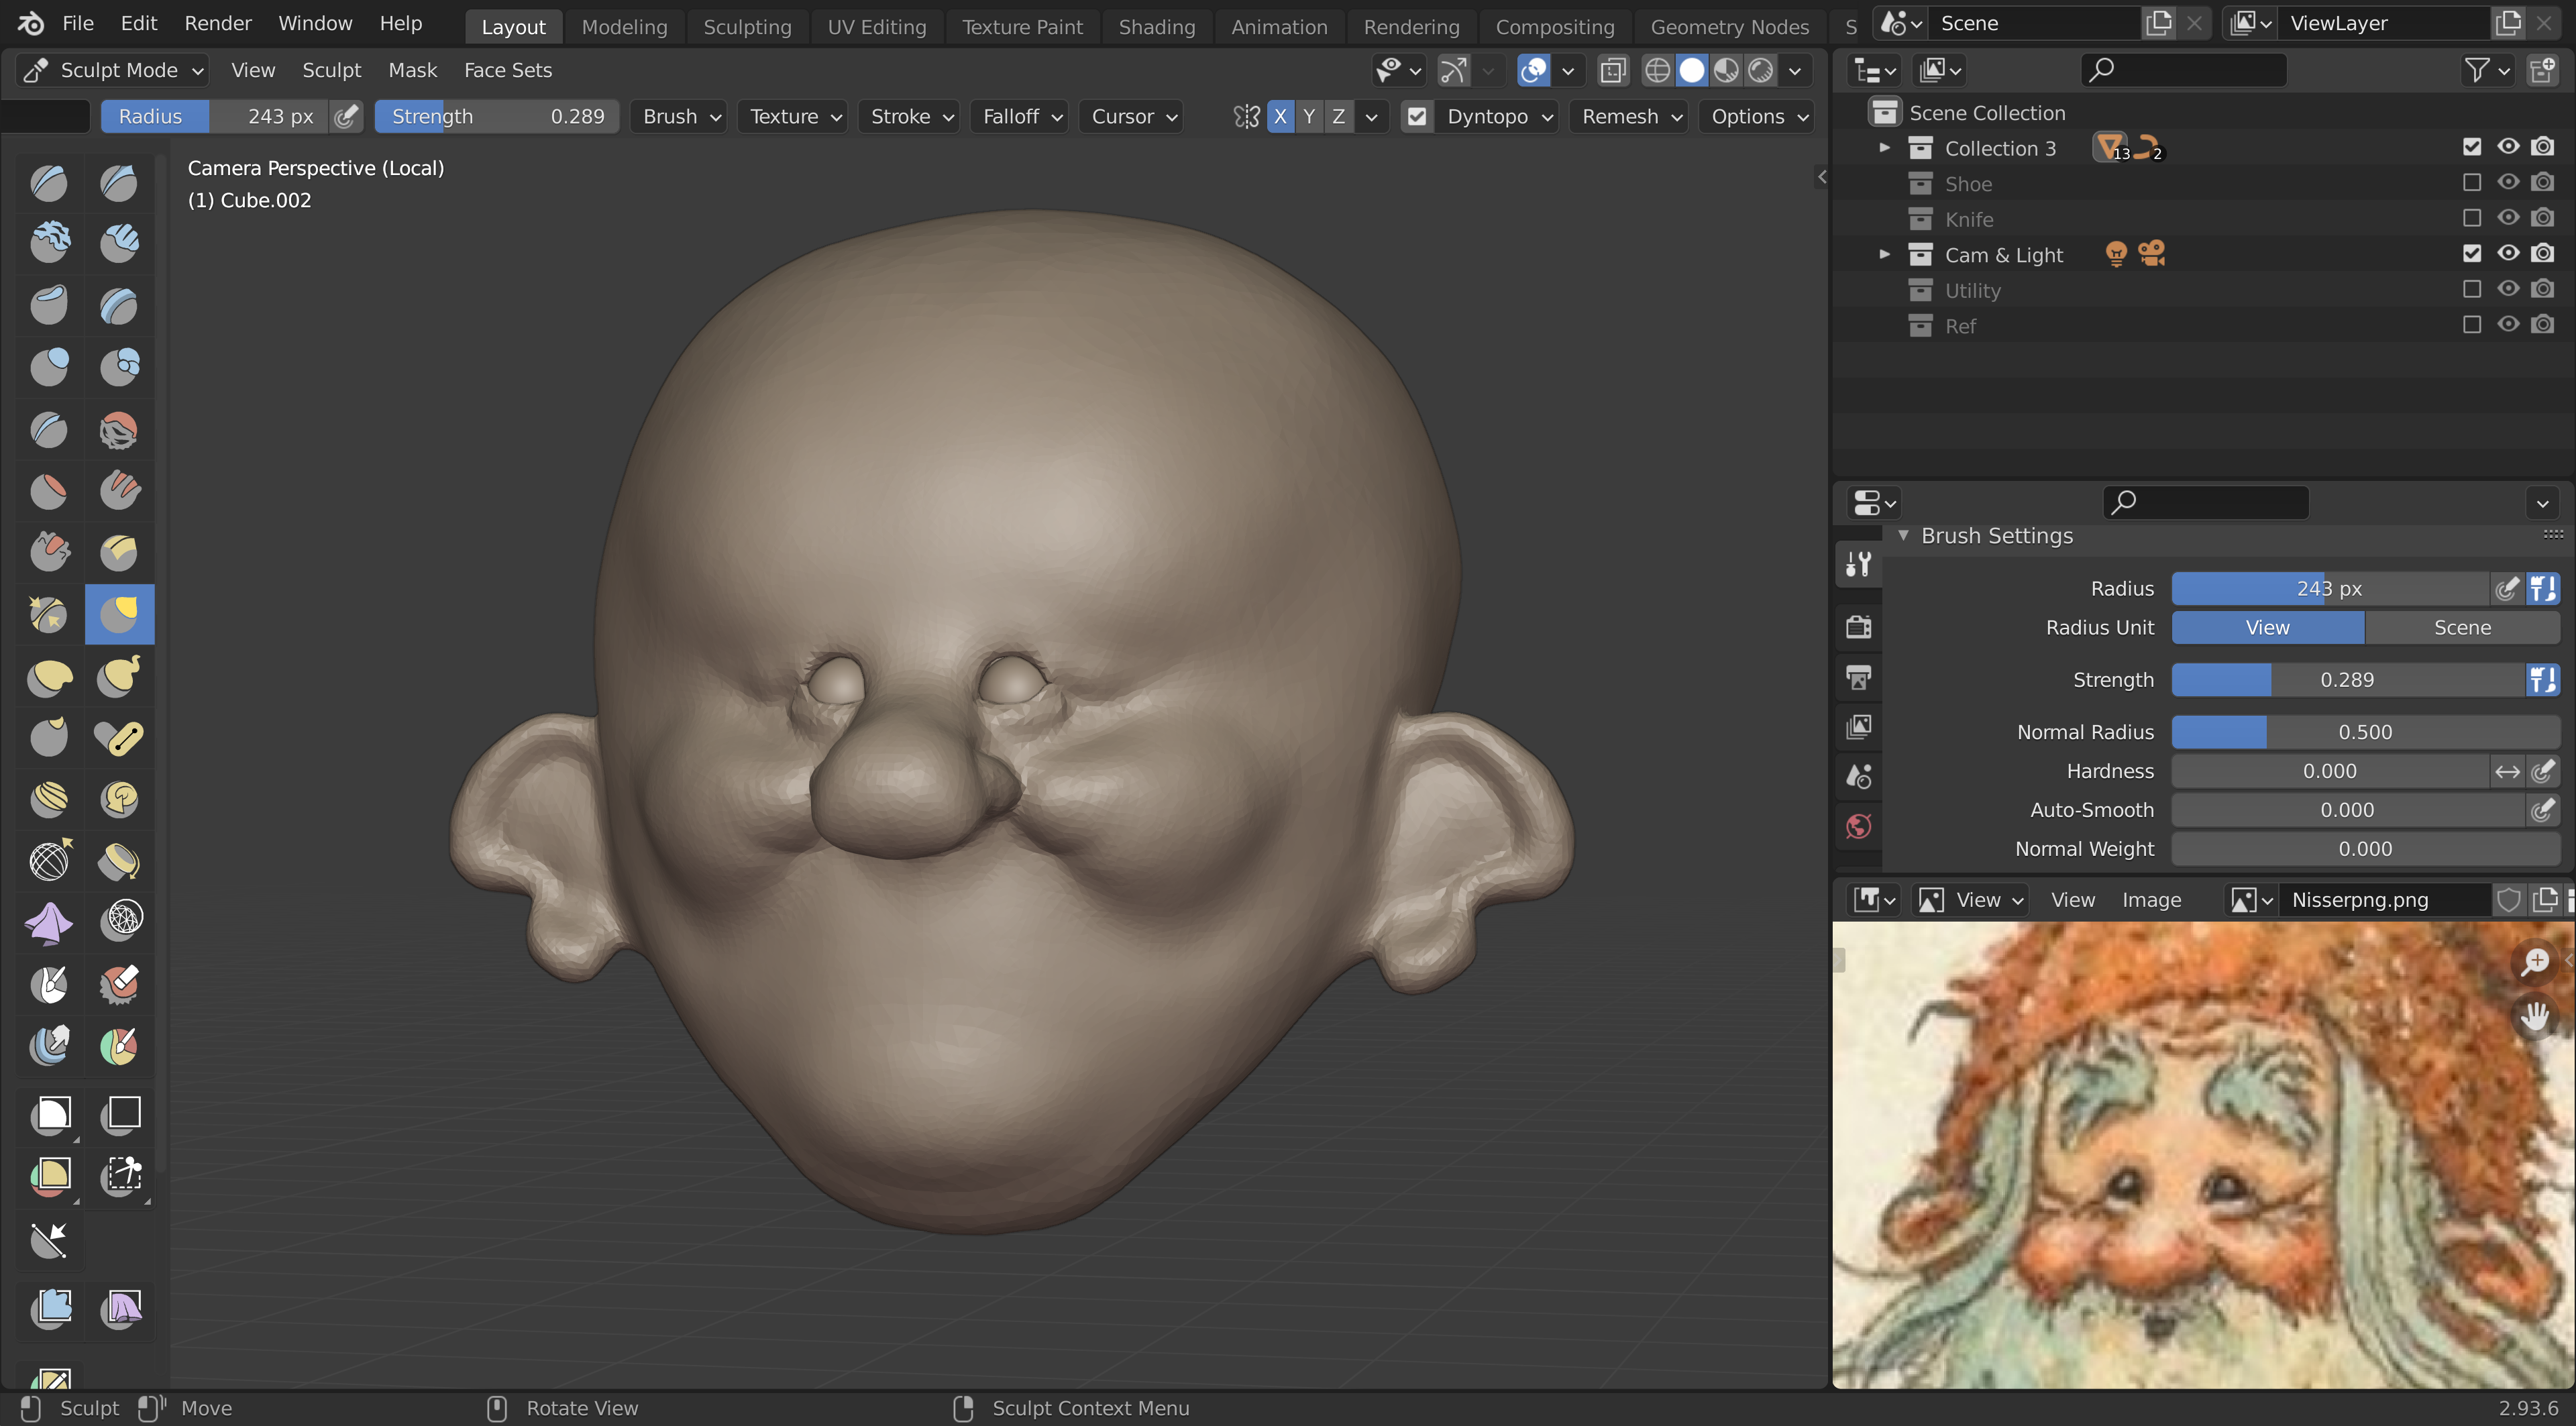Select the active Grab brush tool
Viewport: 2576px width, 1426px height.
pyautogui.click(x=119, y=613)
